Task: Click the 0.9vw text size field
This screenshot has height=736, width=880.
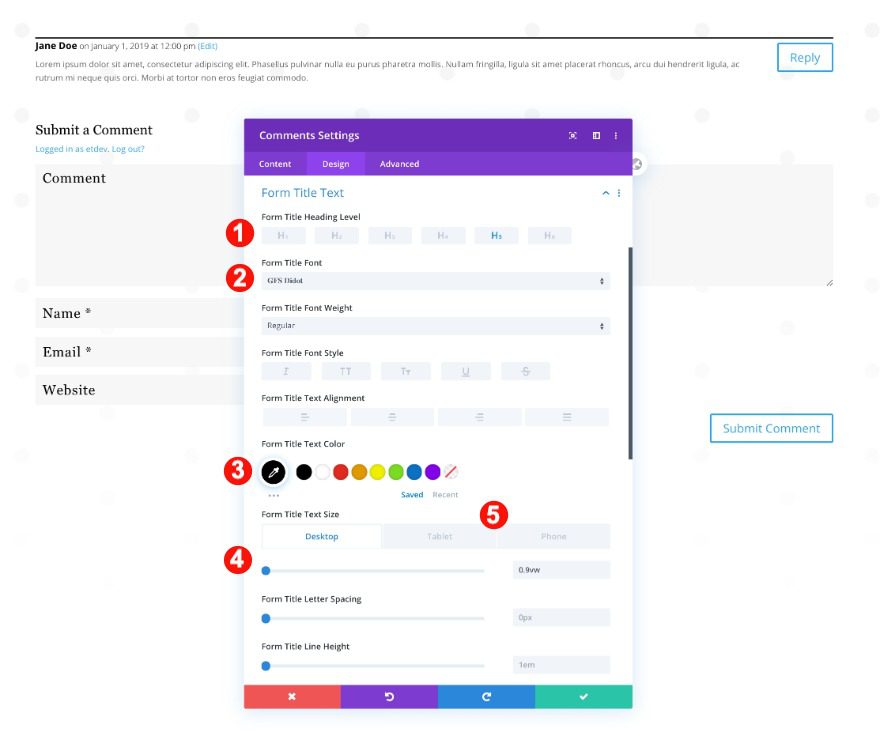Action: tap(561, 570)
